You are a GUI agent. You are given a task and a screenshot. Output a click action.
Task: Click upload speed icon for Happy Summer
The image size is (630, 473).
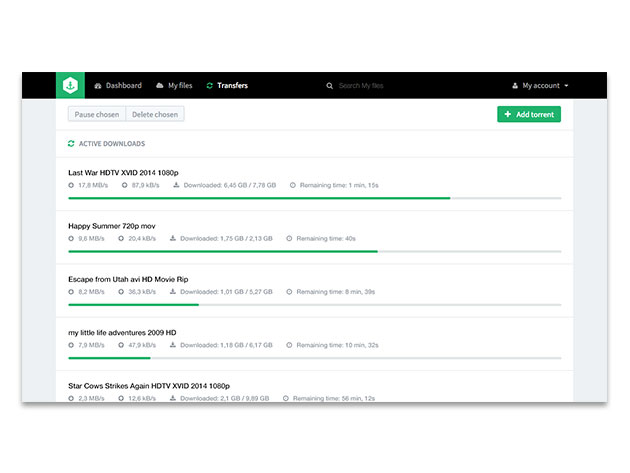pyautogui.click(x=121, y=238)
